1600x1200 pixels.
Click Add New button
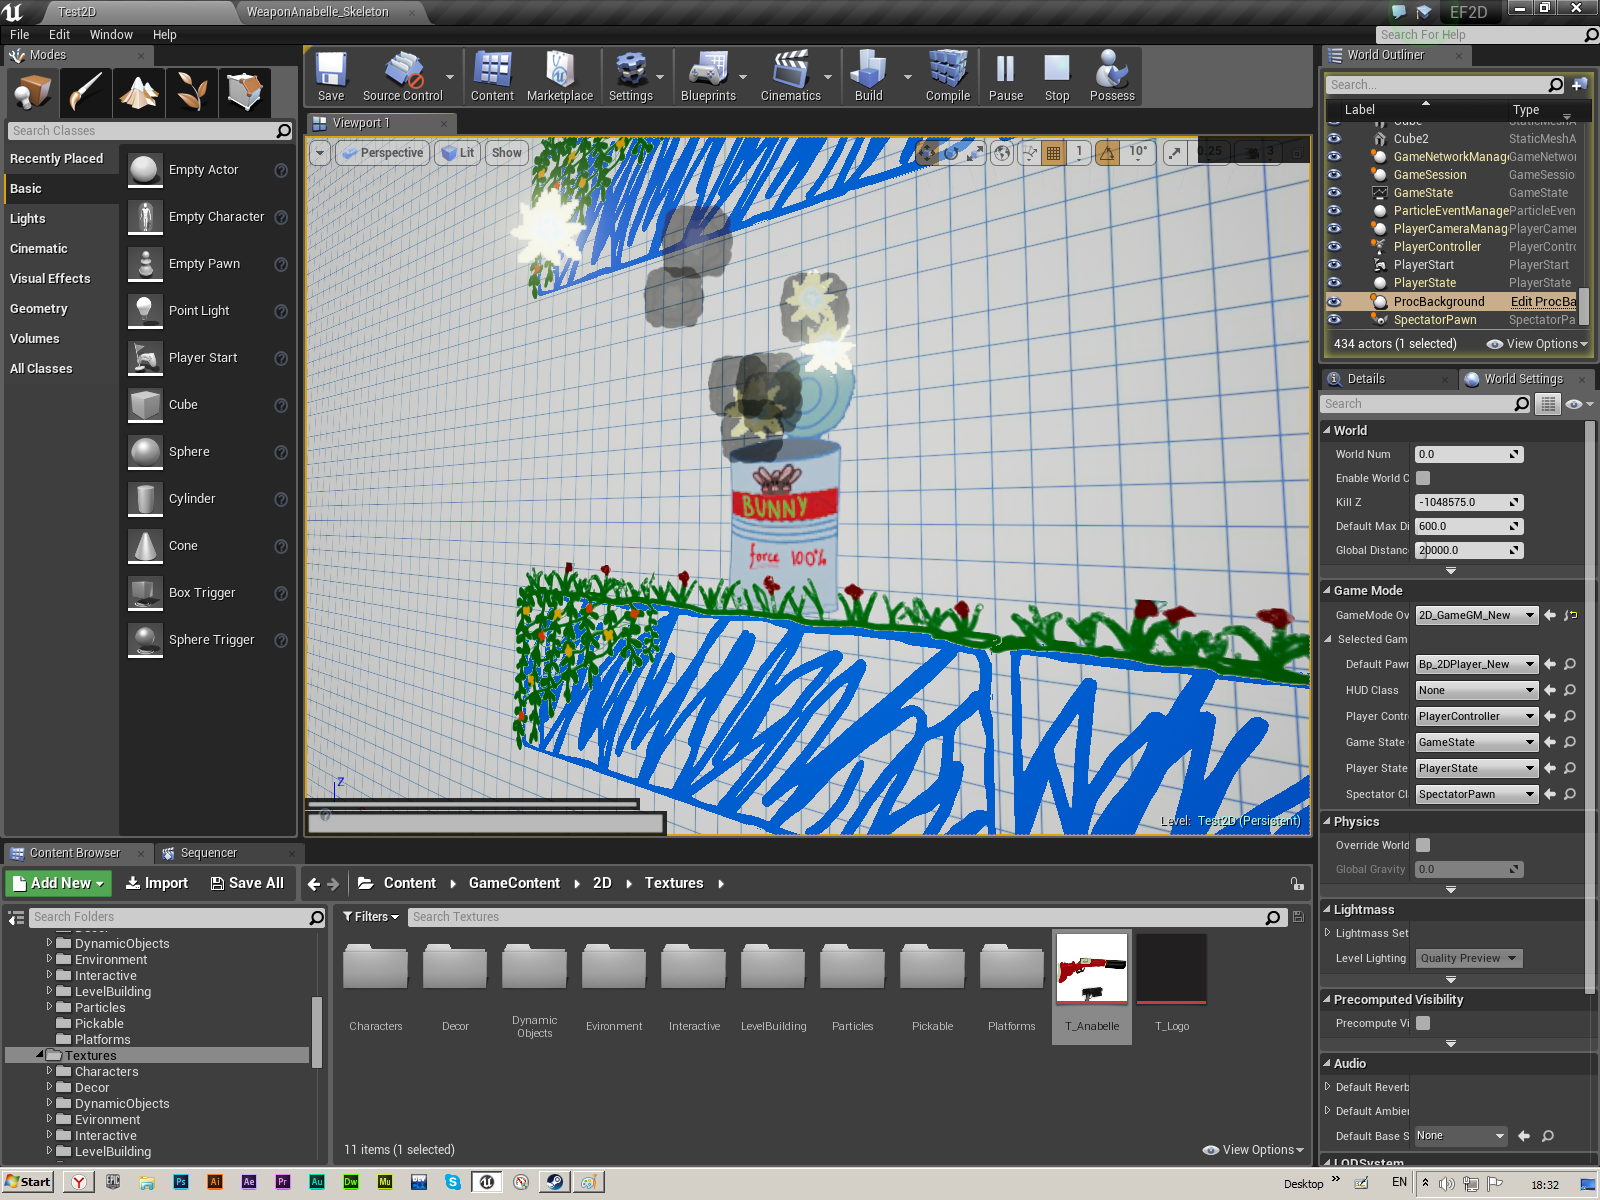(x=58, y=883)
